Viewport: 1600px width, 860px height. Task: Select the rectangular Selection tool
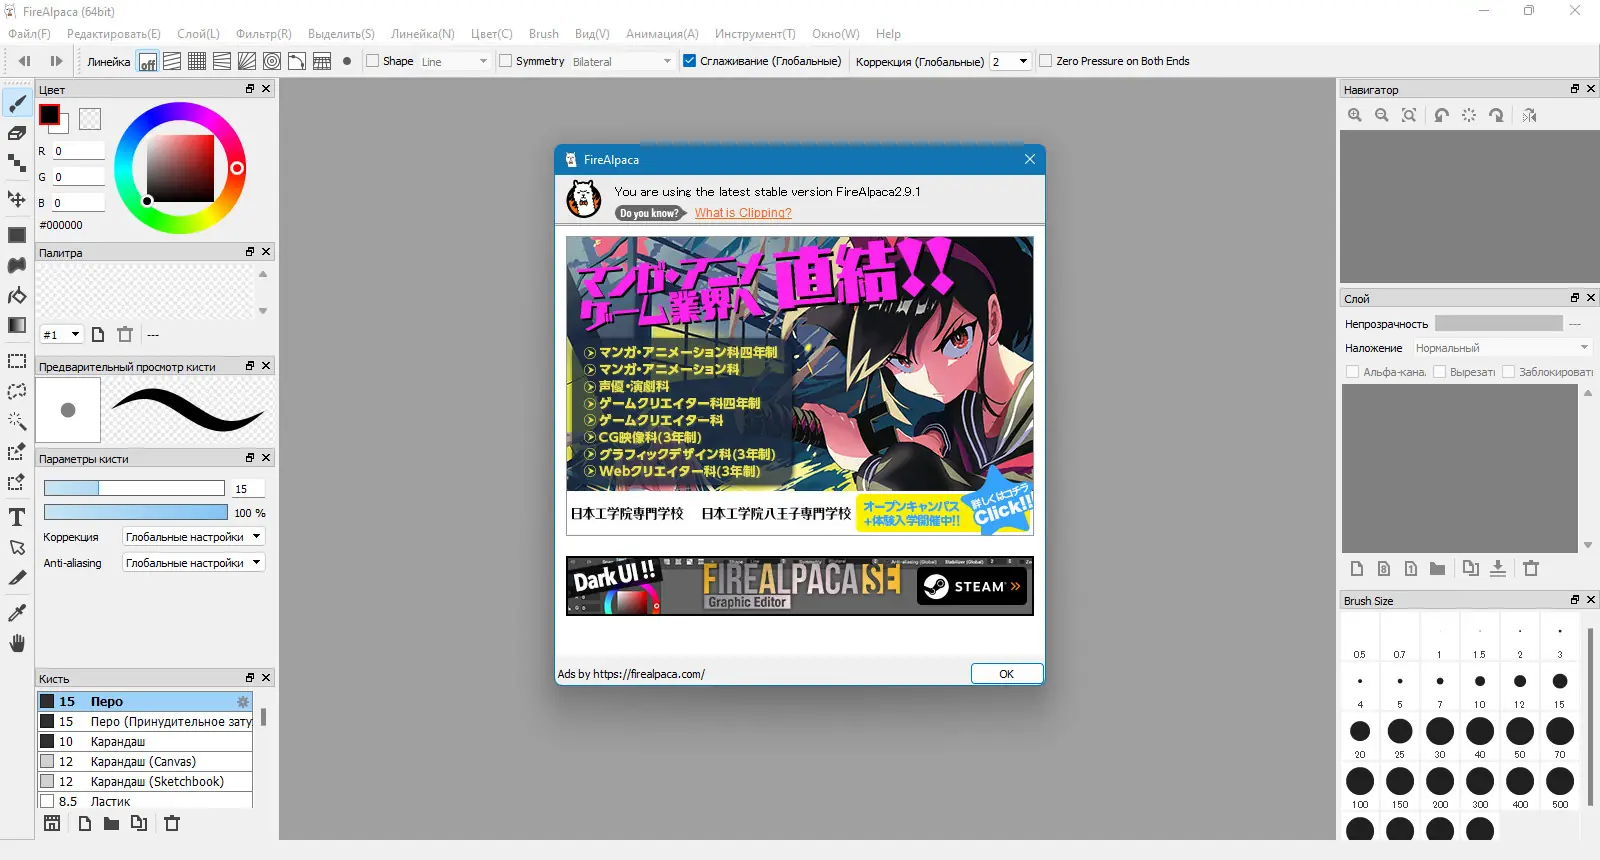pos(17,361)
